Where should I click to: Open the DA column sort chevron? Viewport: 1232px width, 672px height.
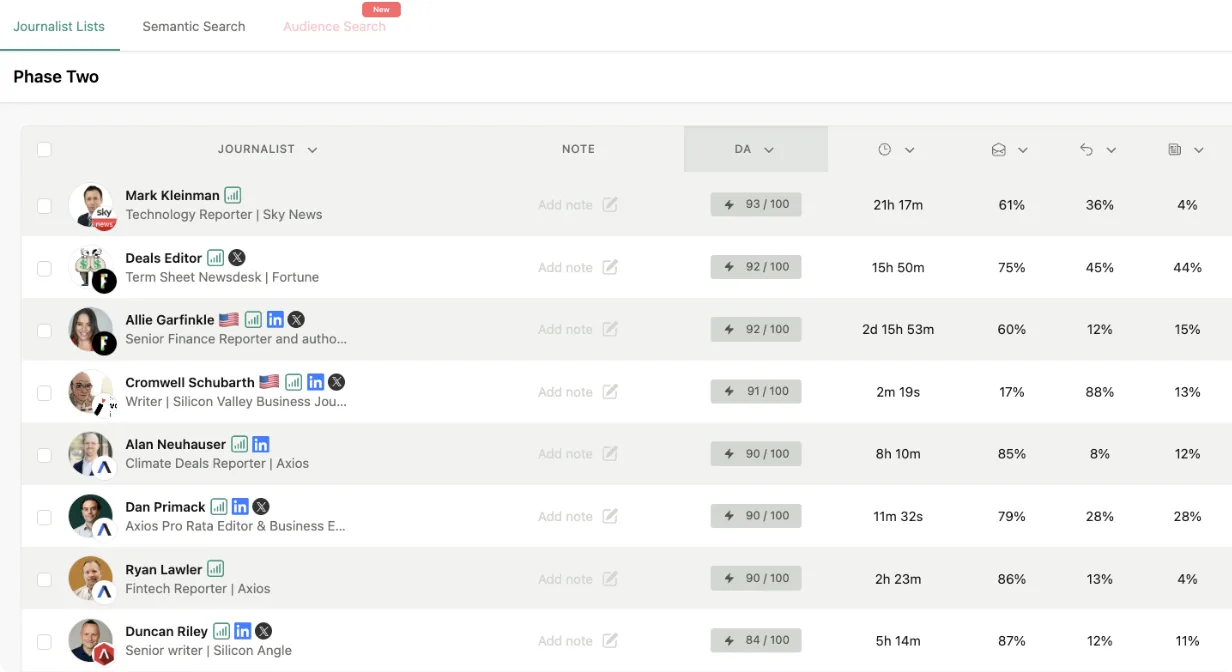tap(769, 150)
